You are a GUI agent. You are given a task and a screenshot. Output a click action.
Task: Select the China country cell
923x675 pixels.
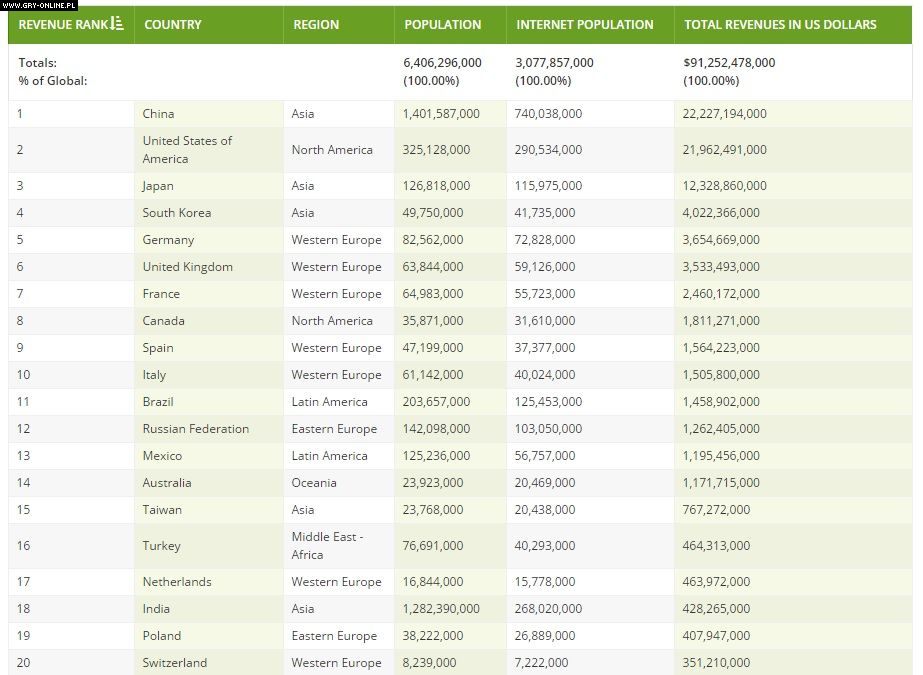[x=159, y=114]
